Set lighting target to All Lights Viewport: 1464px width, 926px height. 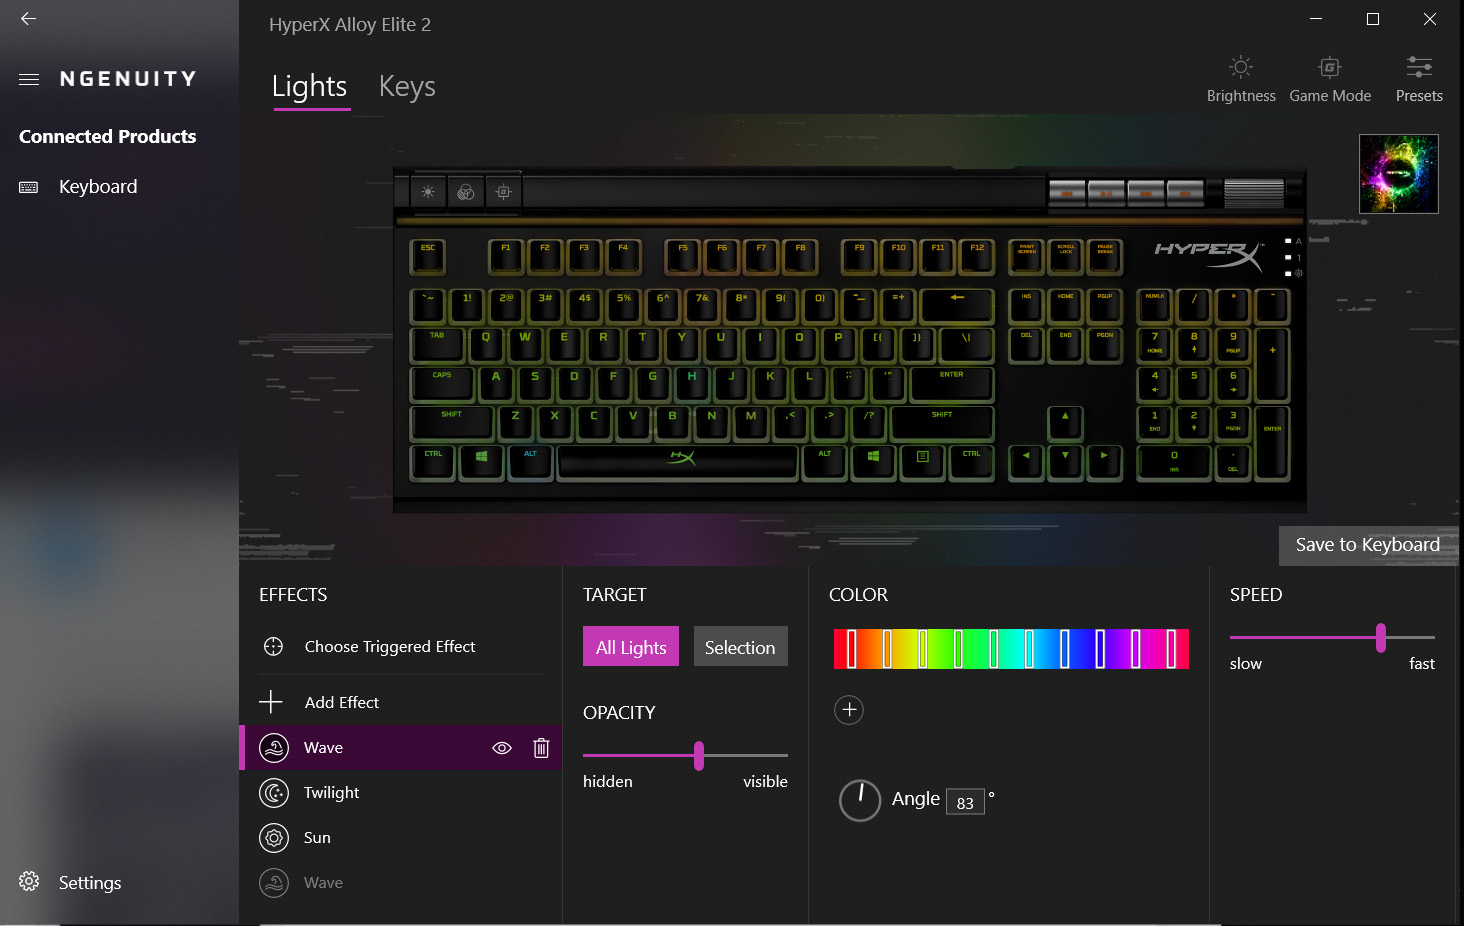pos(630,646)
